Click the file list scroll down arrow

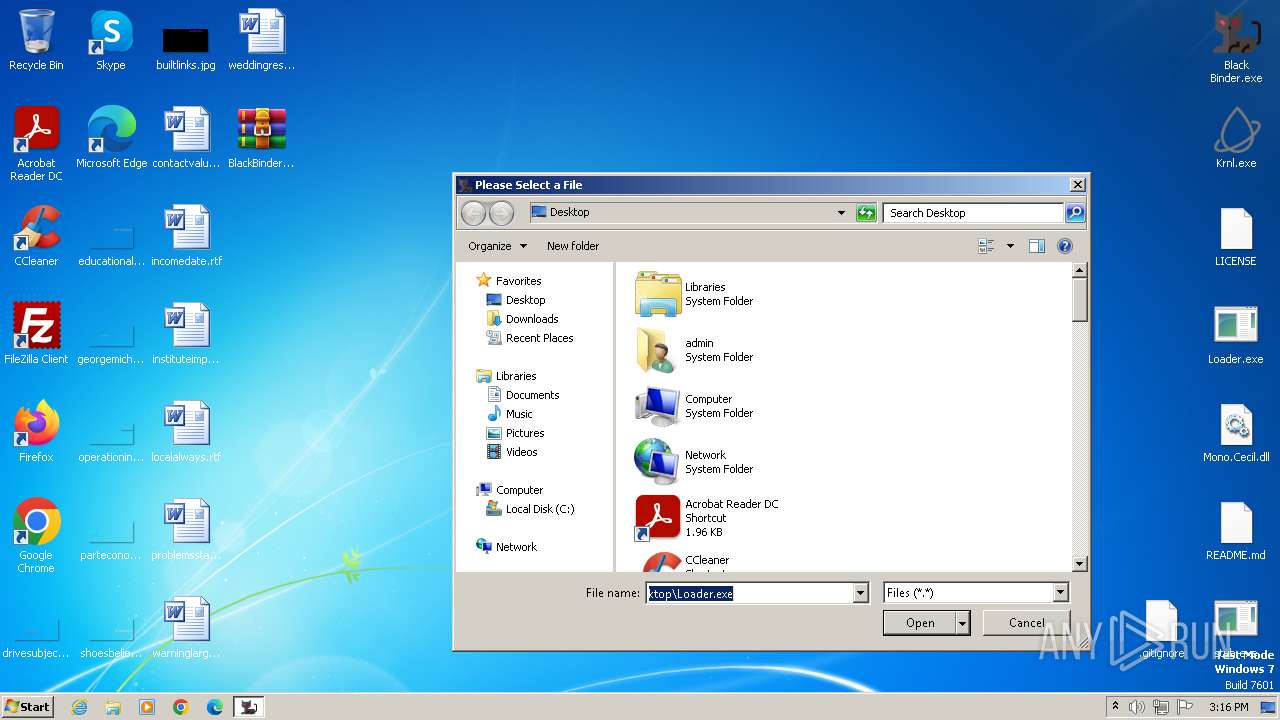[1079, 564]
